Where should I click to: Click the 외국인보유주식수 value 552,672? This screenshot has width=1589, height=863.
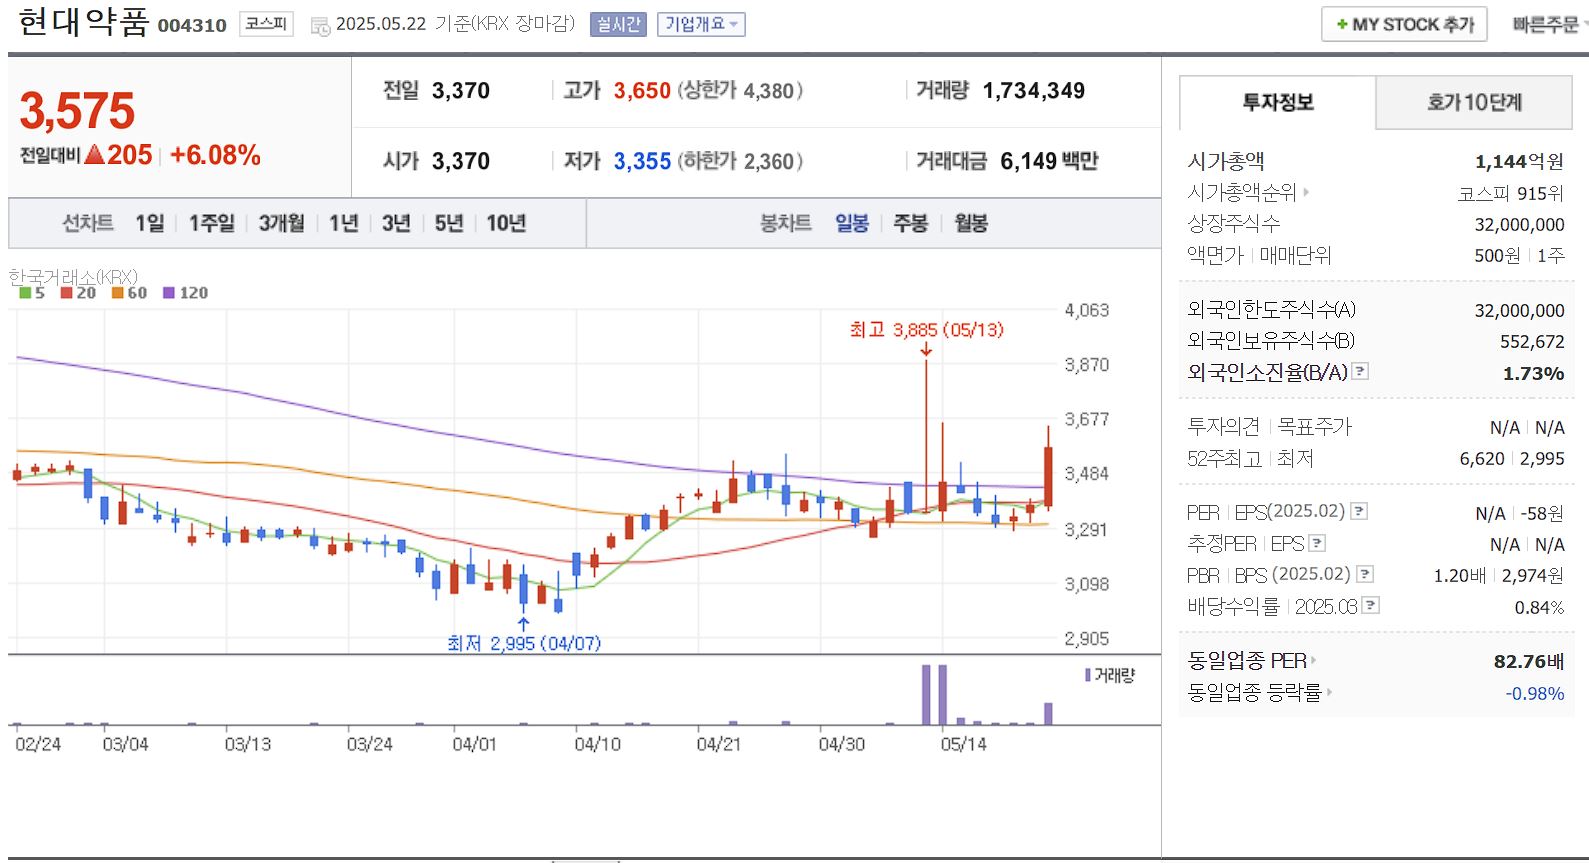(1532, 341)
